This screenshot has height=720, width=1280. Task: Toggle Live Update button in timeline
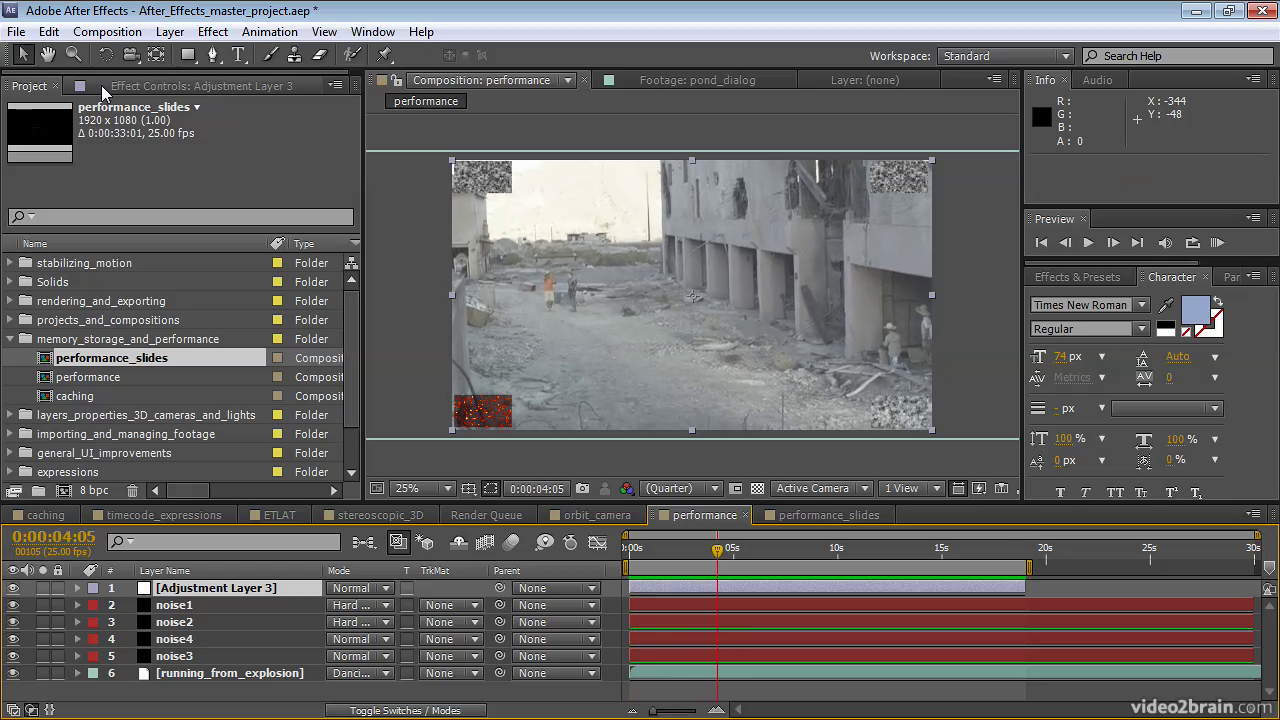398,543
